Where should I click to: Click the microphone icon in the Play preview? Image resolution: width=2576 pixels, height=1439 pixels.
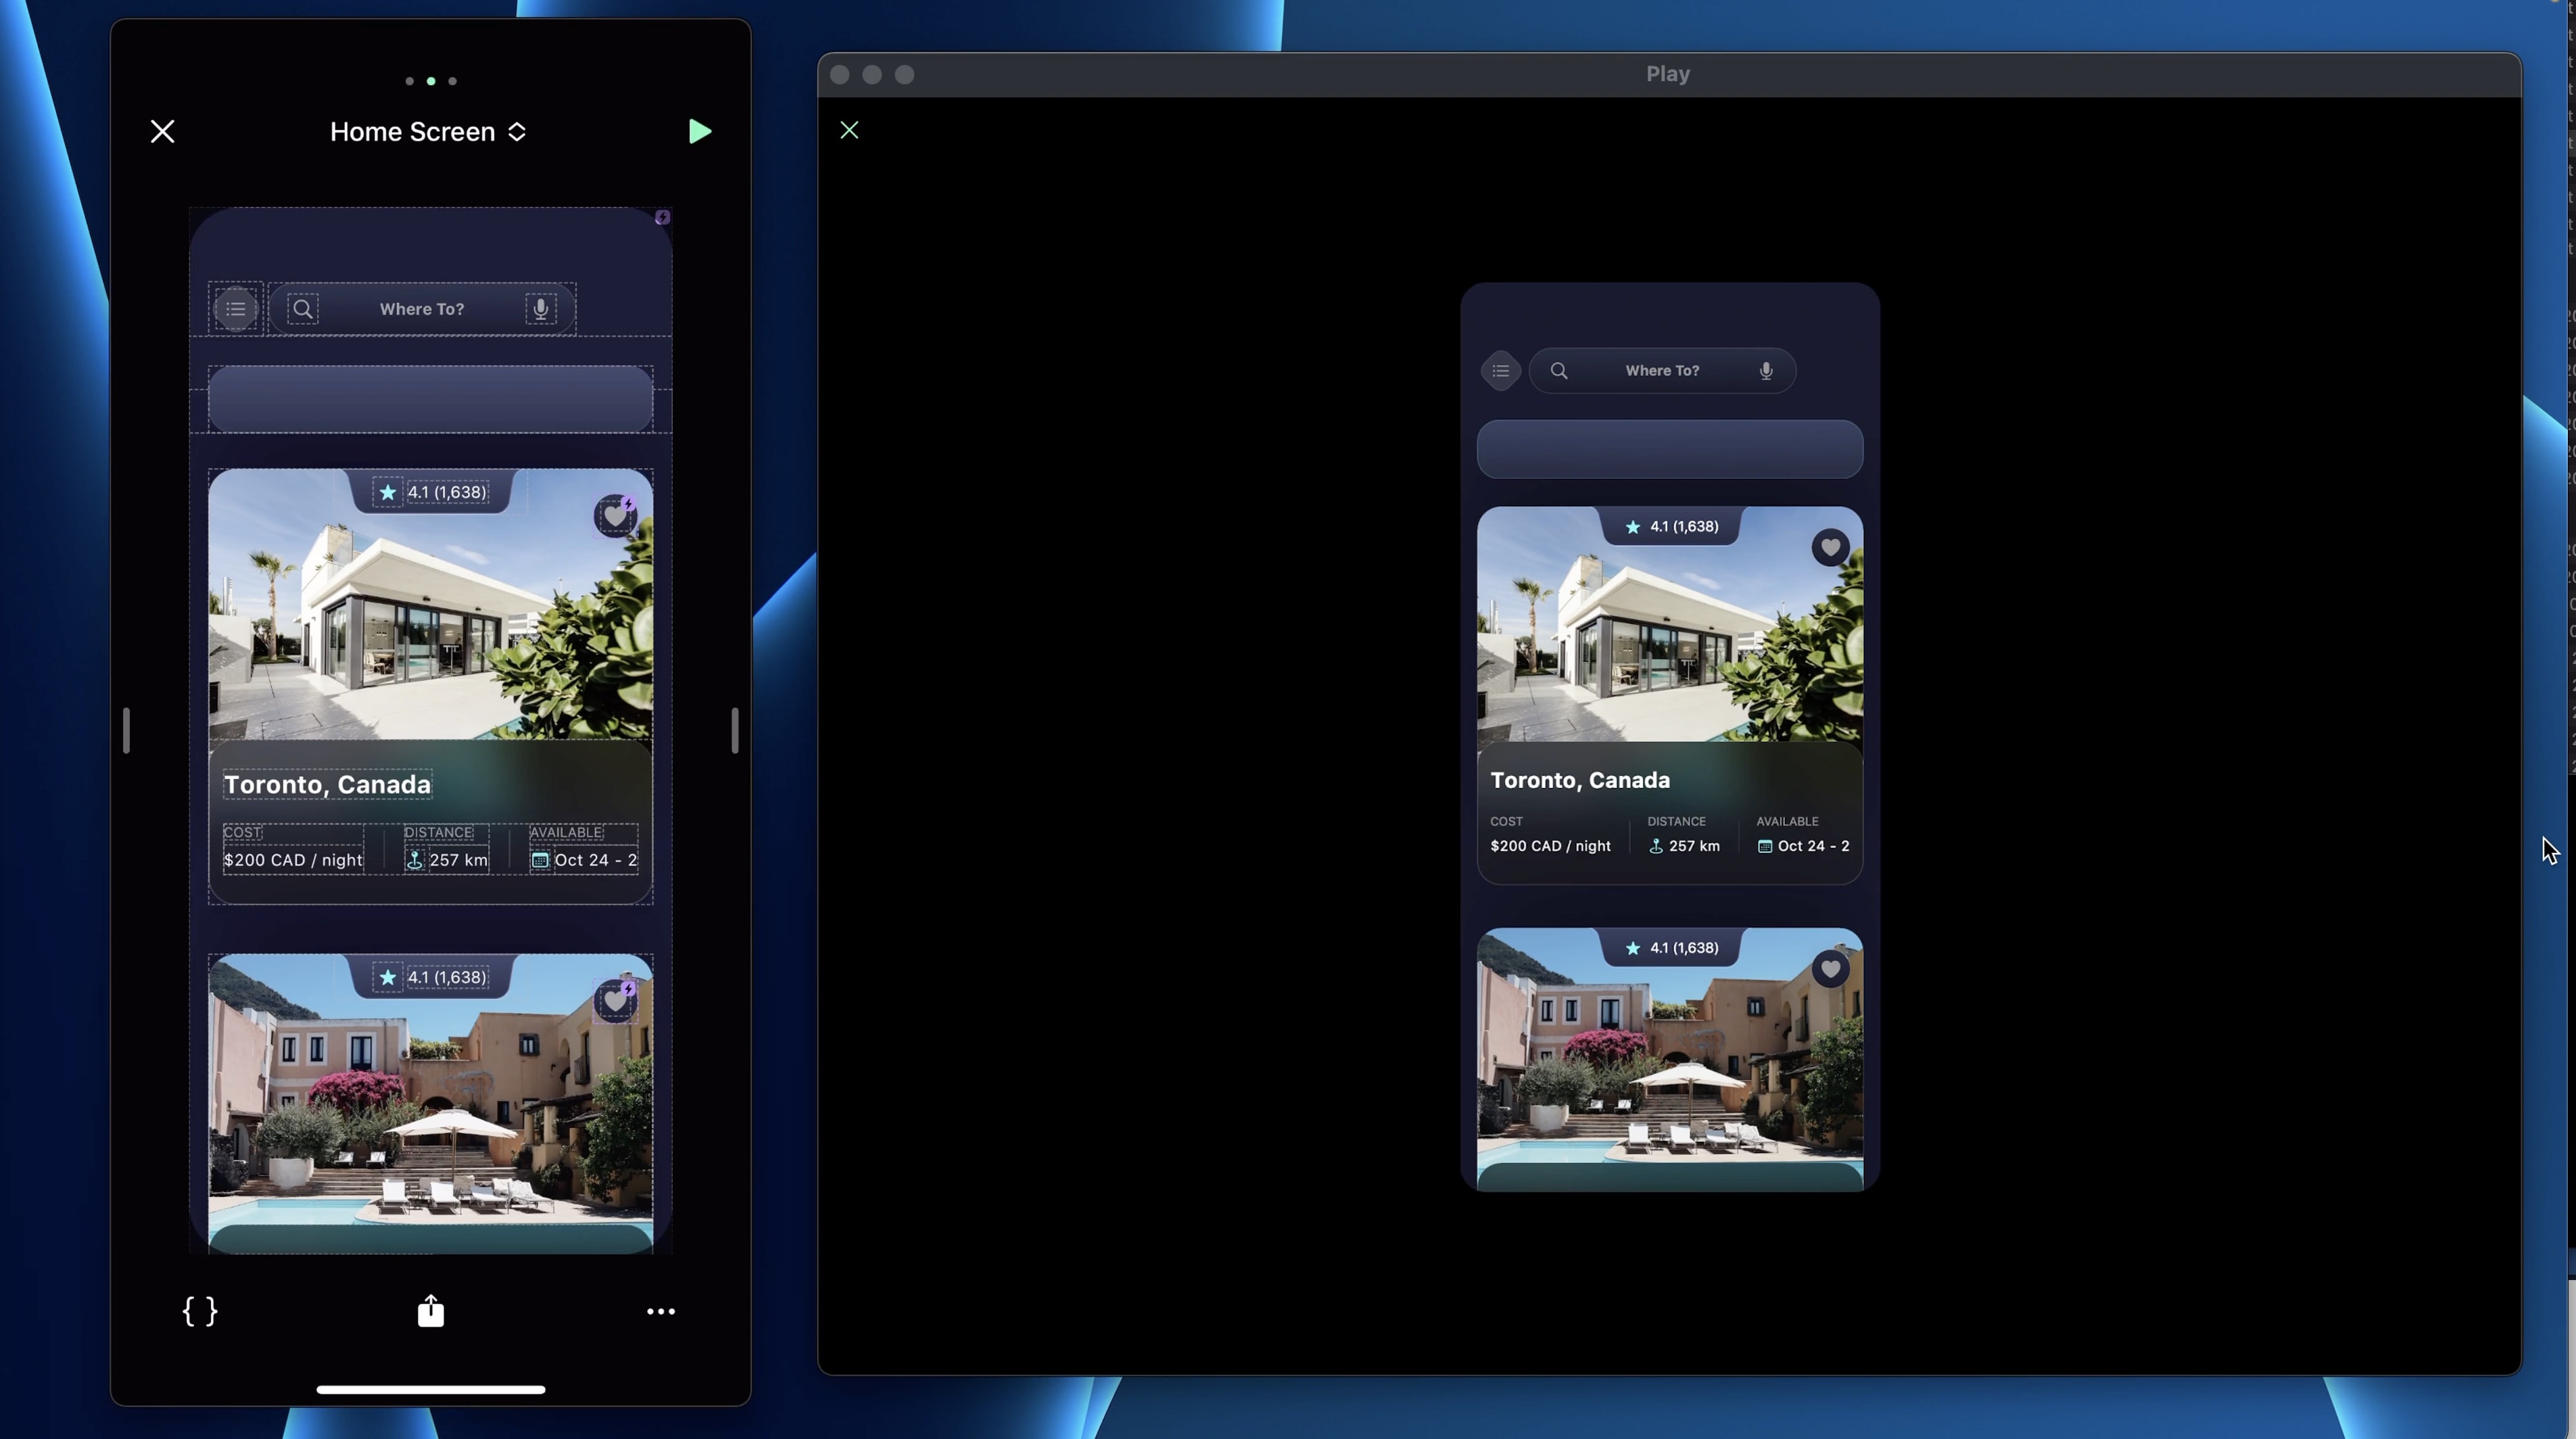point(1765,370)
